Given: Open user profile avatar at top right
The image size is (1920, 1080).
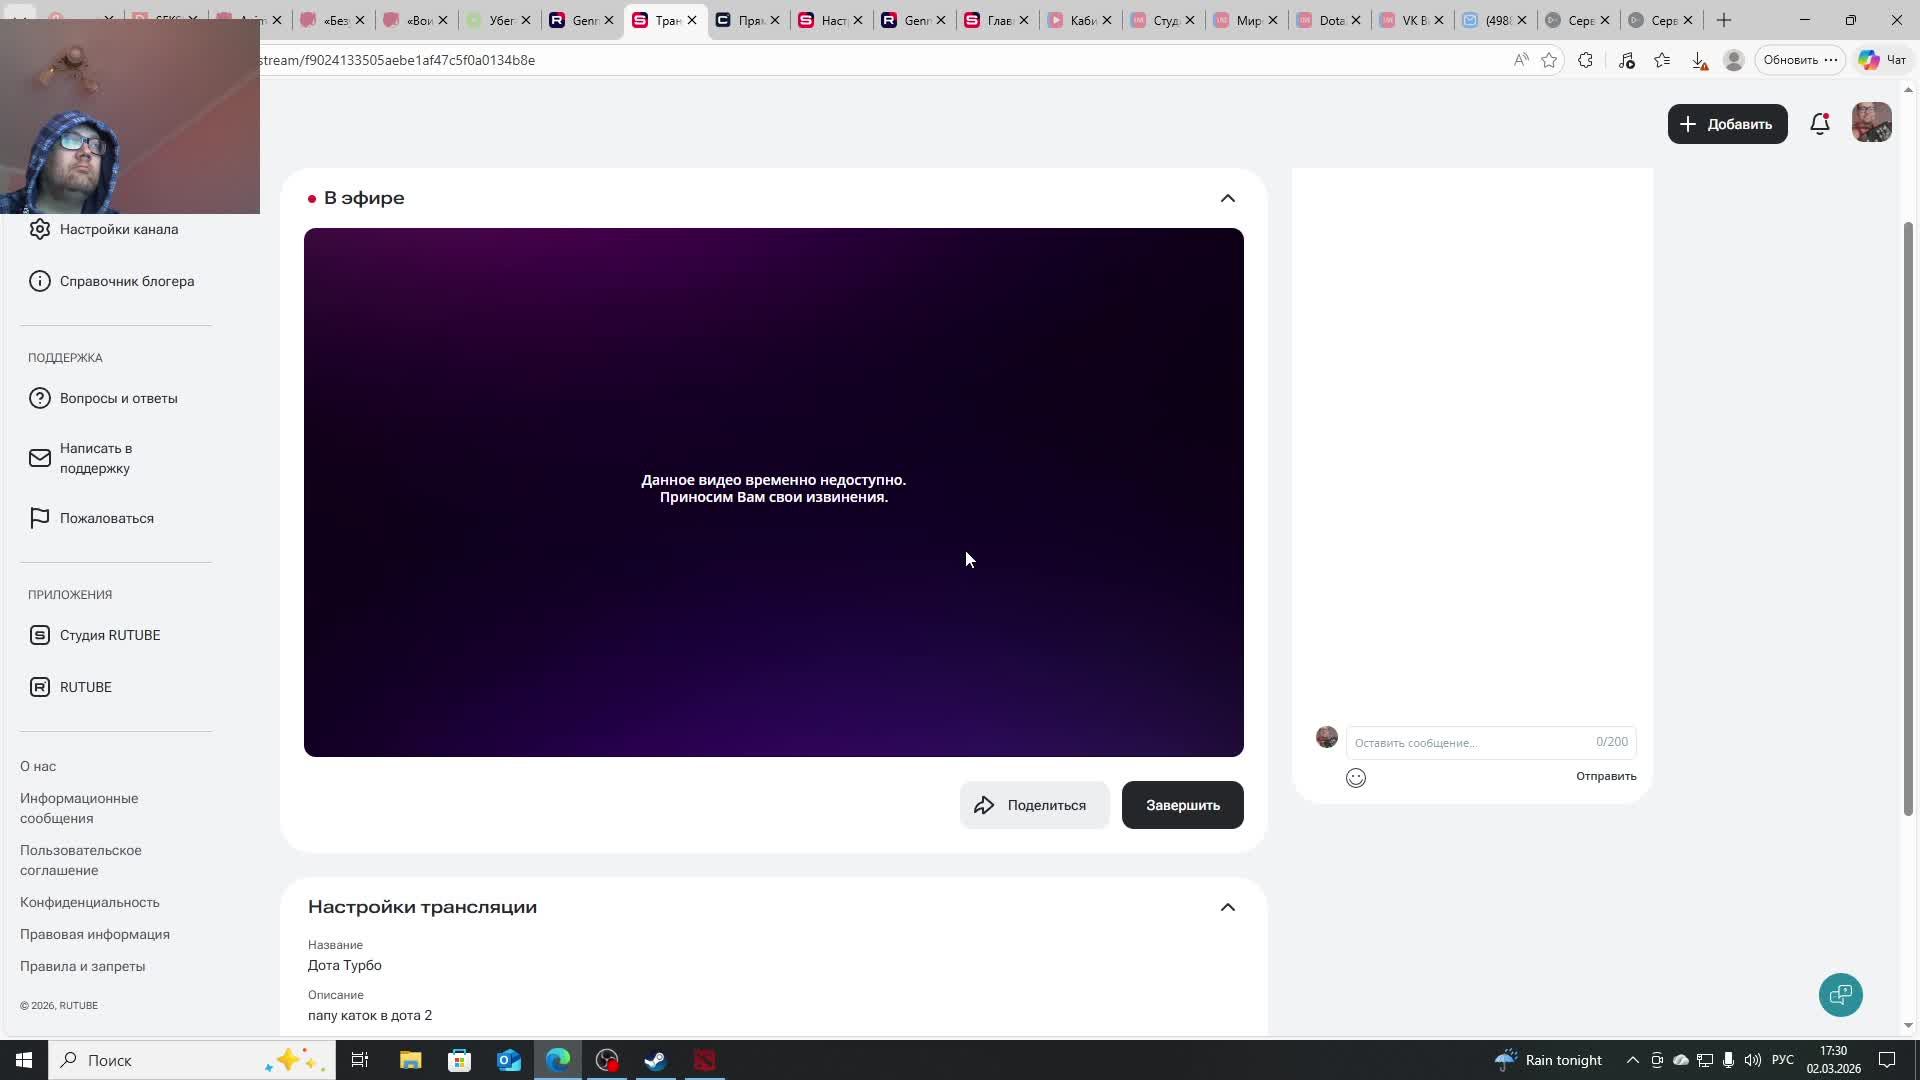Looking at the screenshot, I should (x=1871, y=123).
